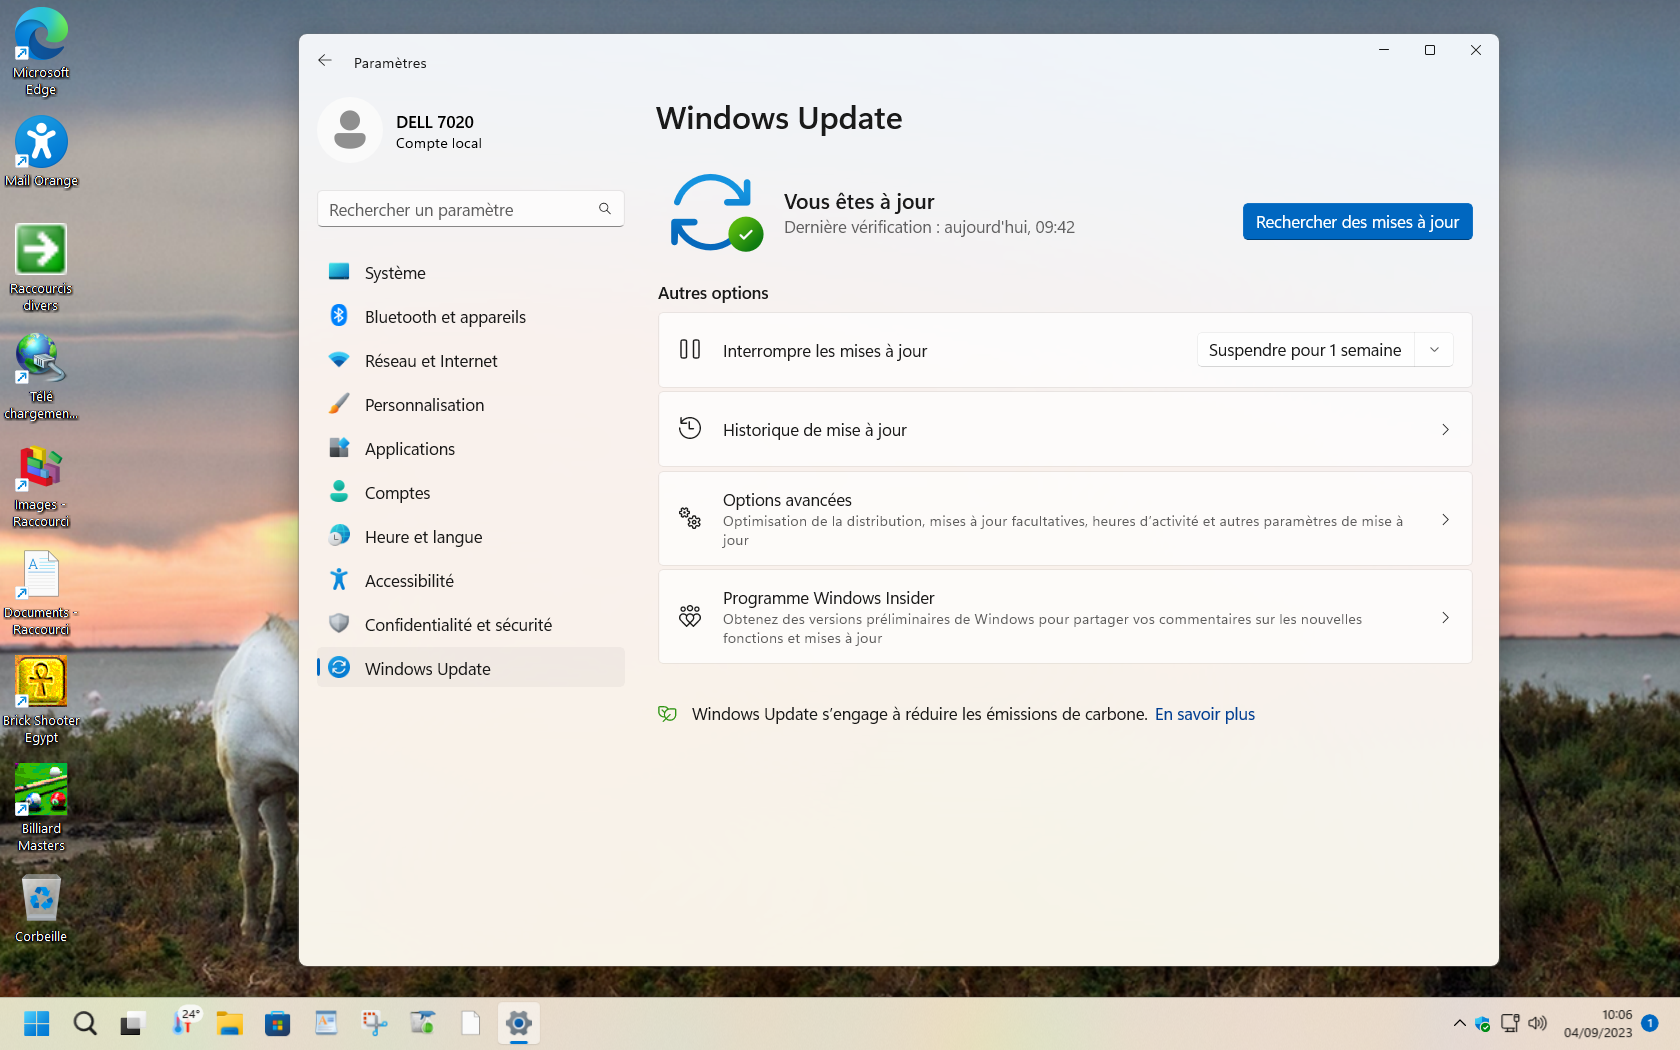
Task: Go to Accessibilité settings
Action: click(x=470, y=581)
